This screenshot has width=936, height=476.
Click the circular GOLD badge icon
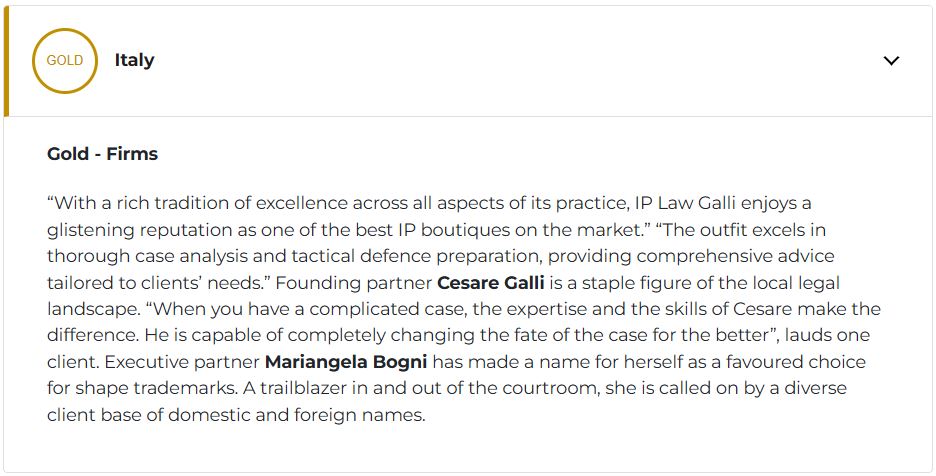tap(65, 60)
